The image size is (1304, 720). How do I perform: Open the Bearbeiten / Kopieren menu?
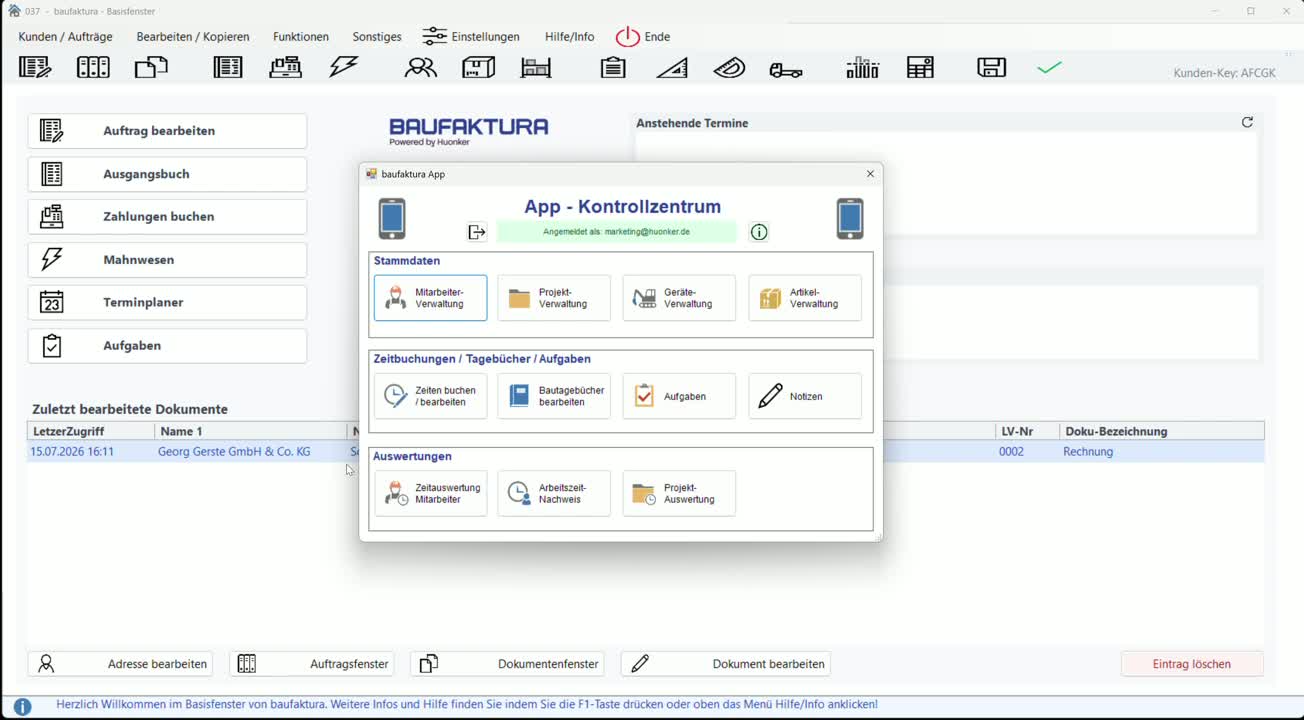[x=193, y=37]
